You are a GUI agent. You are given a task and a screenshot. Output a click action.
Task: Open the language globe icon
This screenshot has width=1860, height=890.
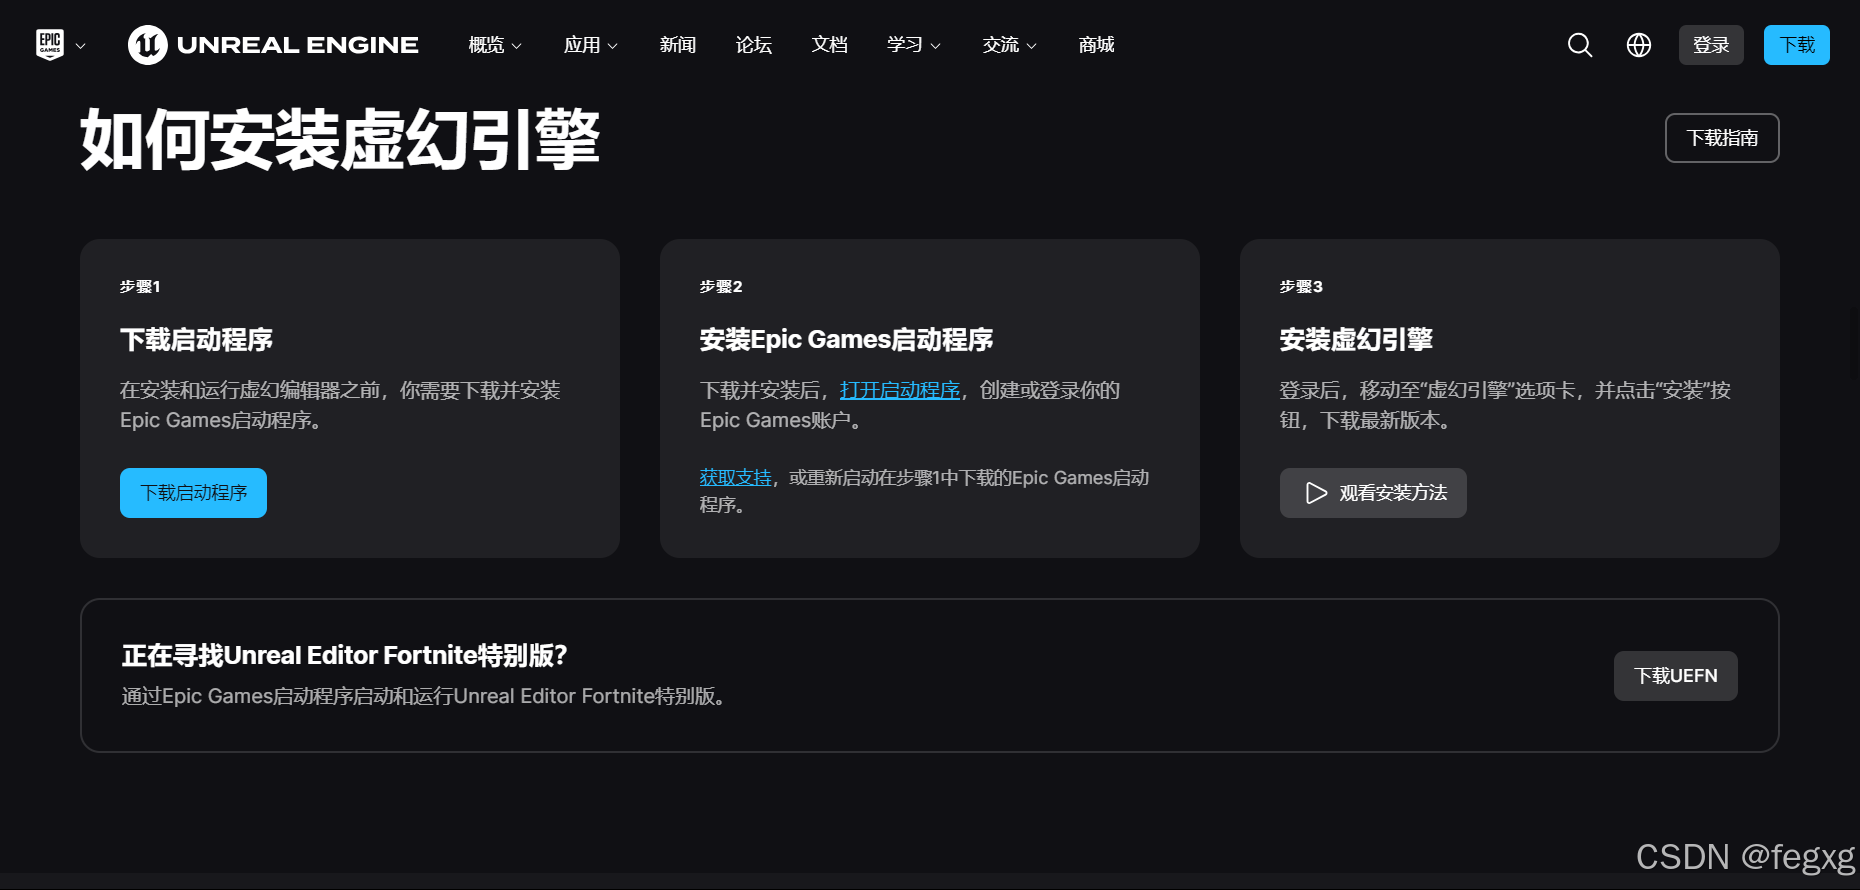[x=1639, y=45]
